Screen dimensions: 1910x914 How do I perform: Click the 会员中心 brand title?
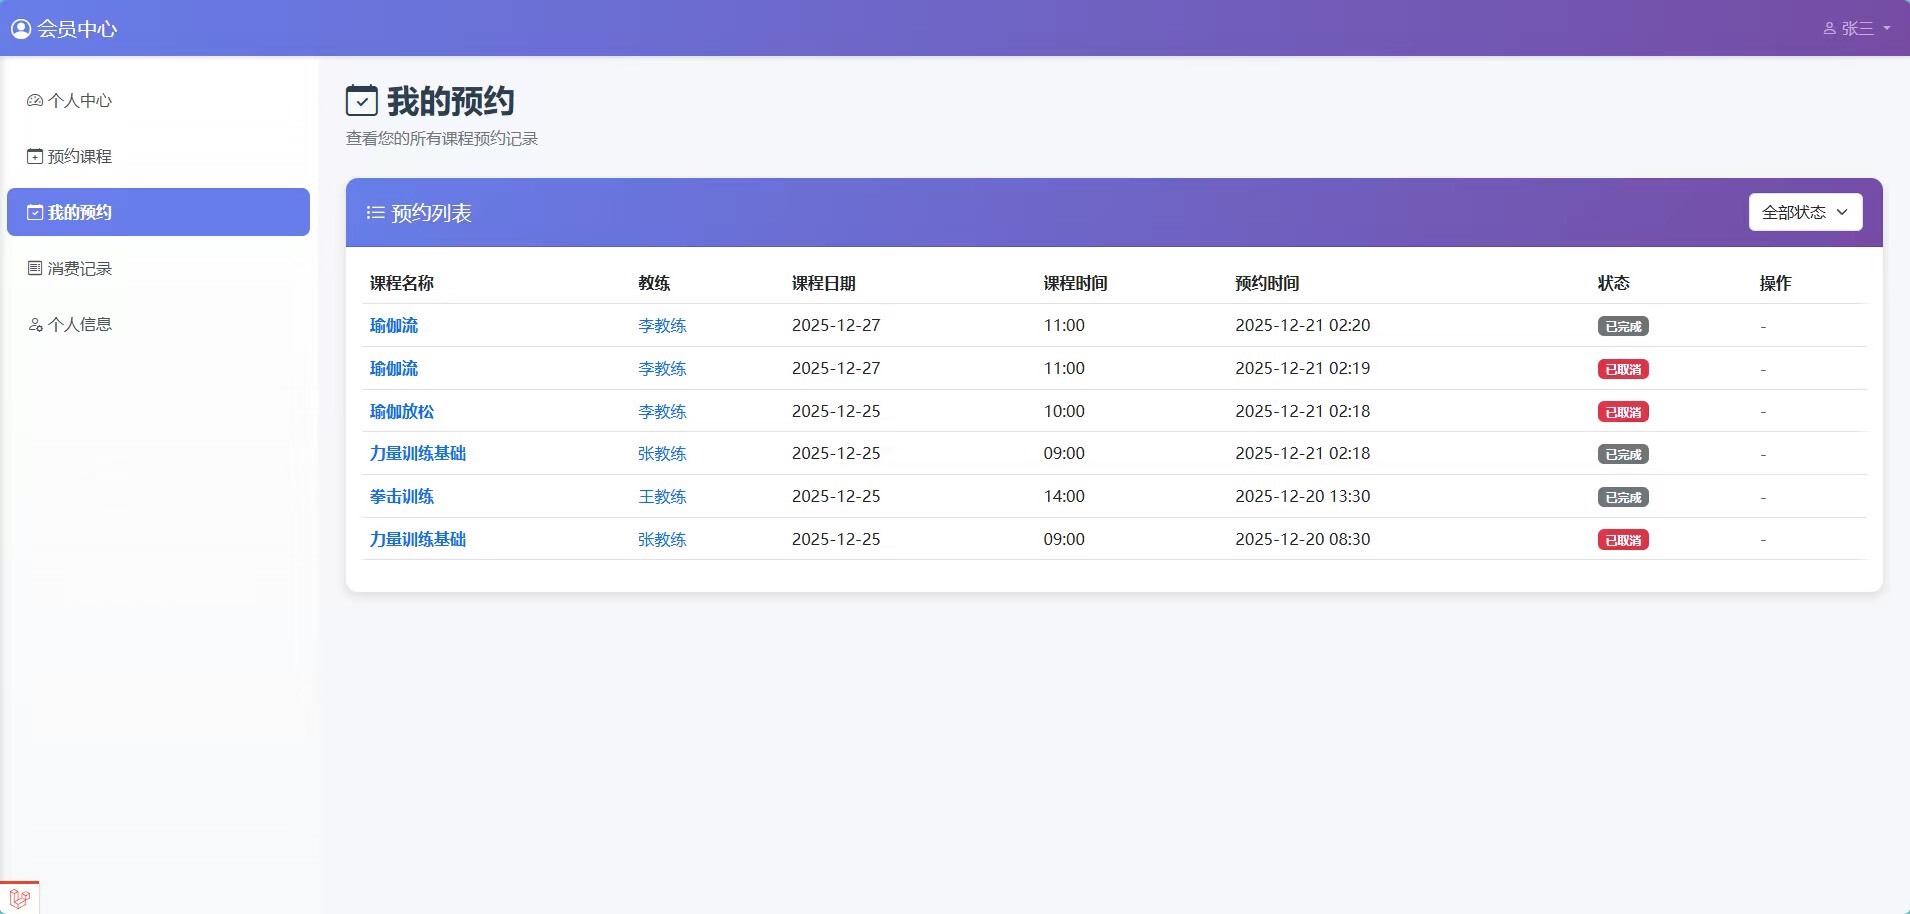click(x=77, y=29)
